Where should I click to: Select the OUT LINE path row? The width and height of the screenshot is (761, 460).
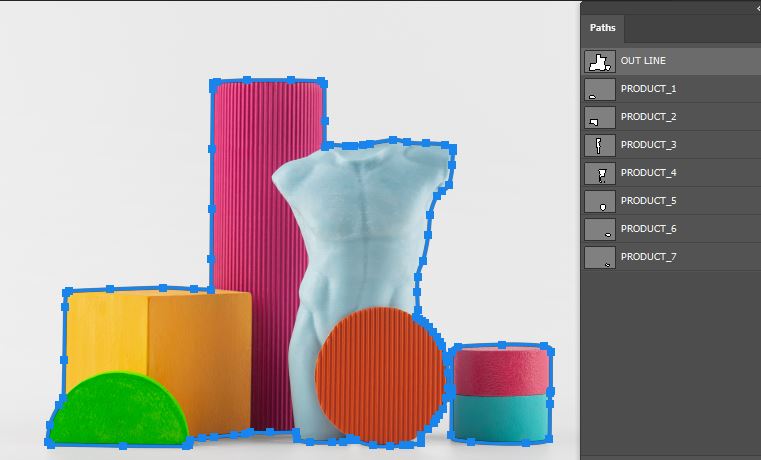tap(671, 61)
